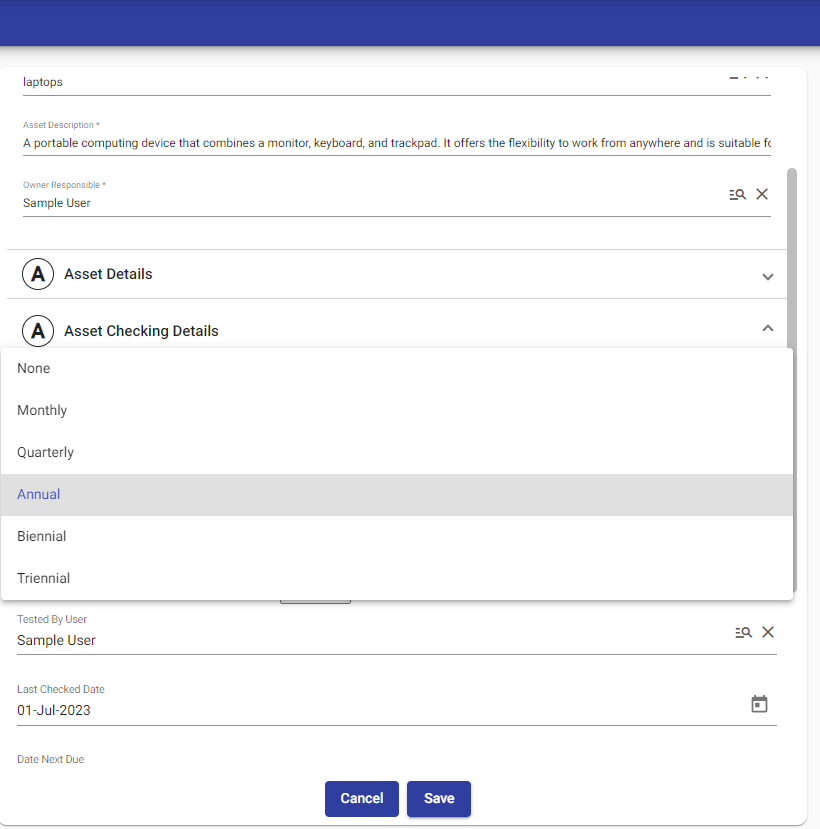Choose Biennial checking frequency
Viewport: 820px width, 829px height.
click(42, 537)
